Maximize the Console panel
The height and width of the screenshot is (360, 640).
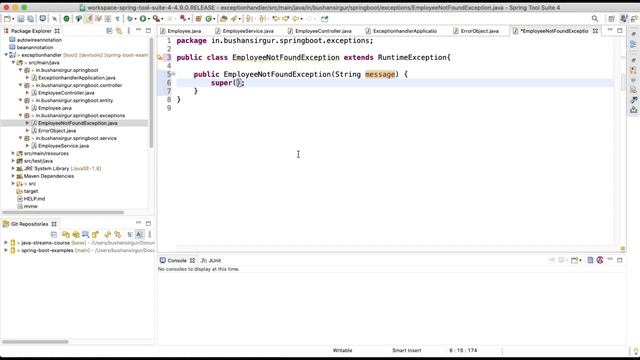pyautogui.click(x=620, y=260)
